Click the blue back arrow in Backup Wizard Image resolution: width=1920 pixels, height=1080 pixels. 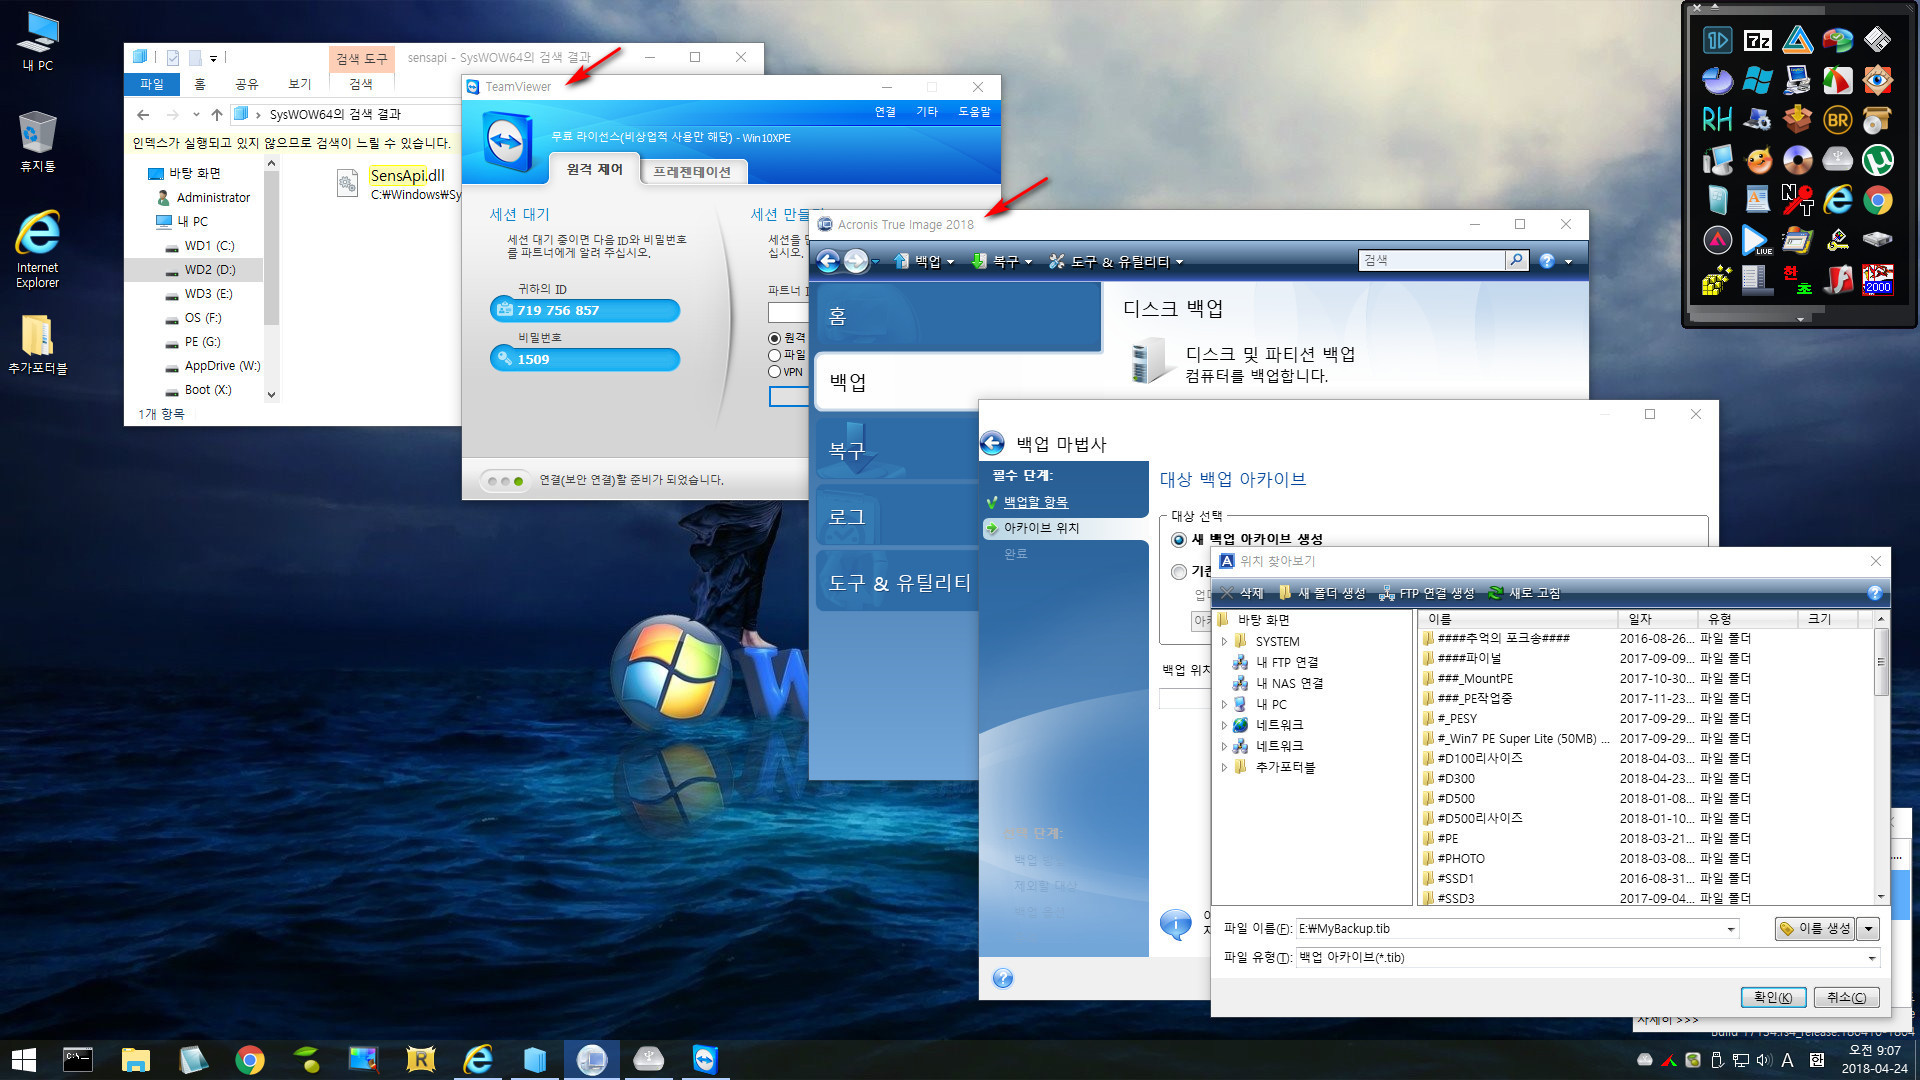pos(992,443)
